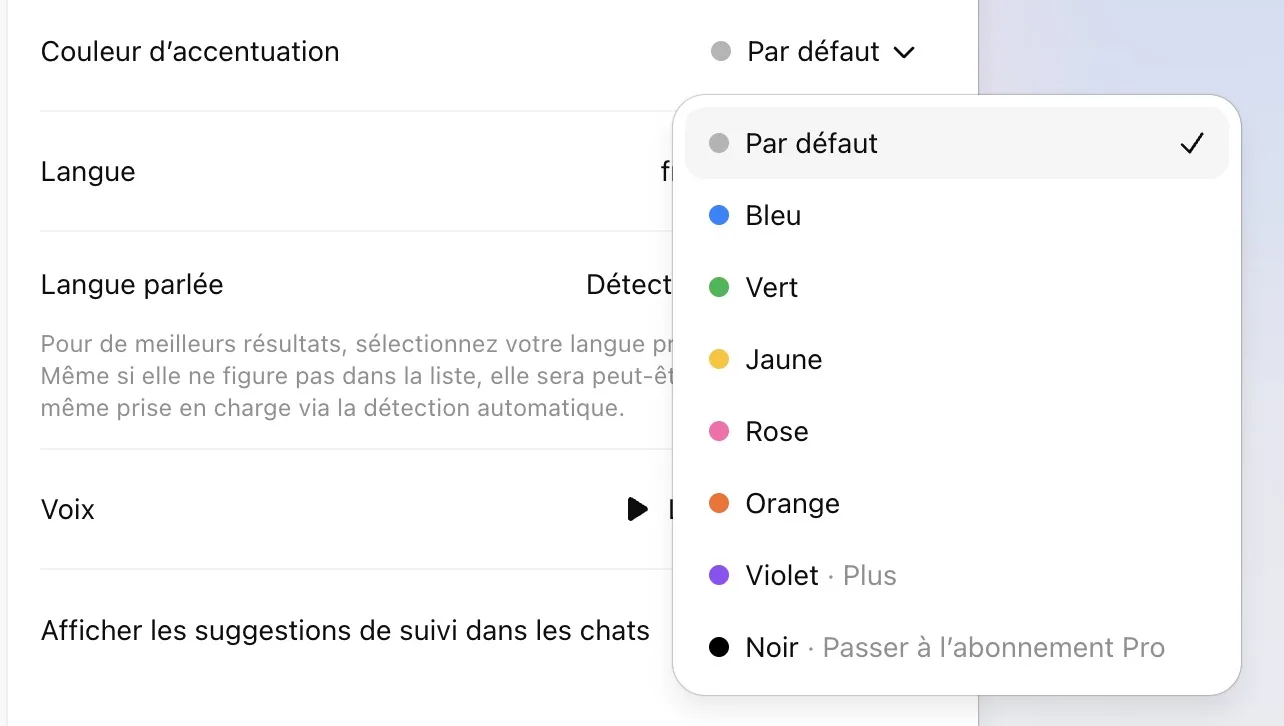Click the orange dot beside Orange option

coord(718,503)
